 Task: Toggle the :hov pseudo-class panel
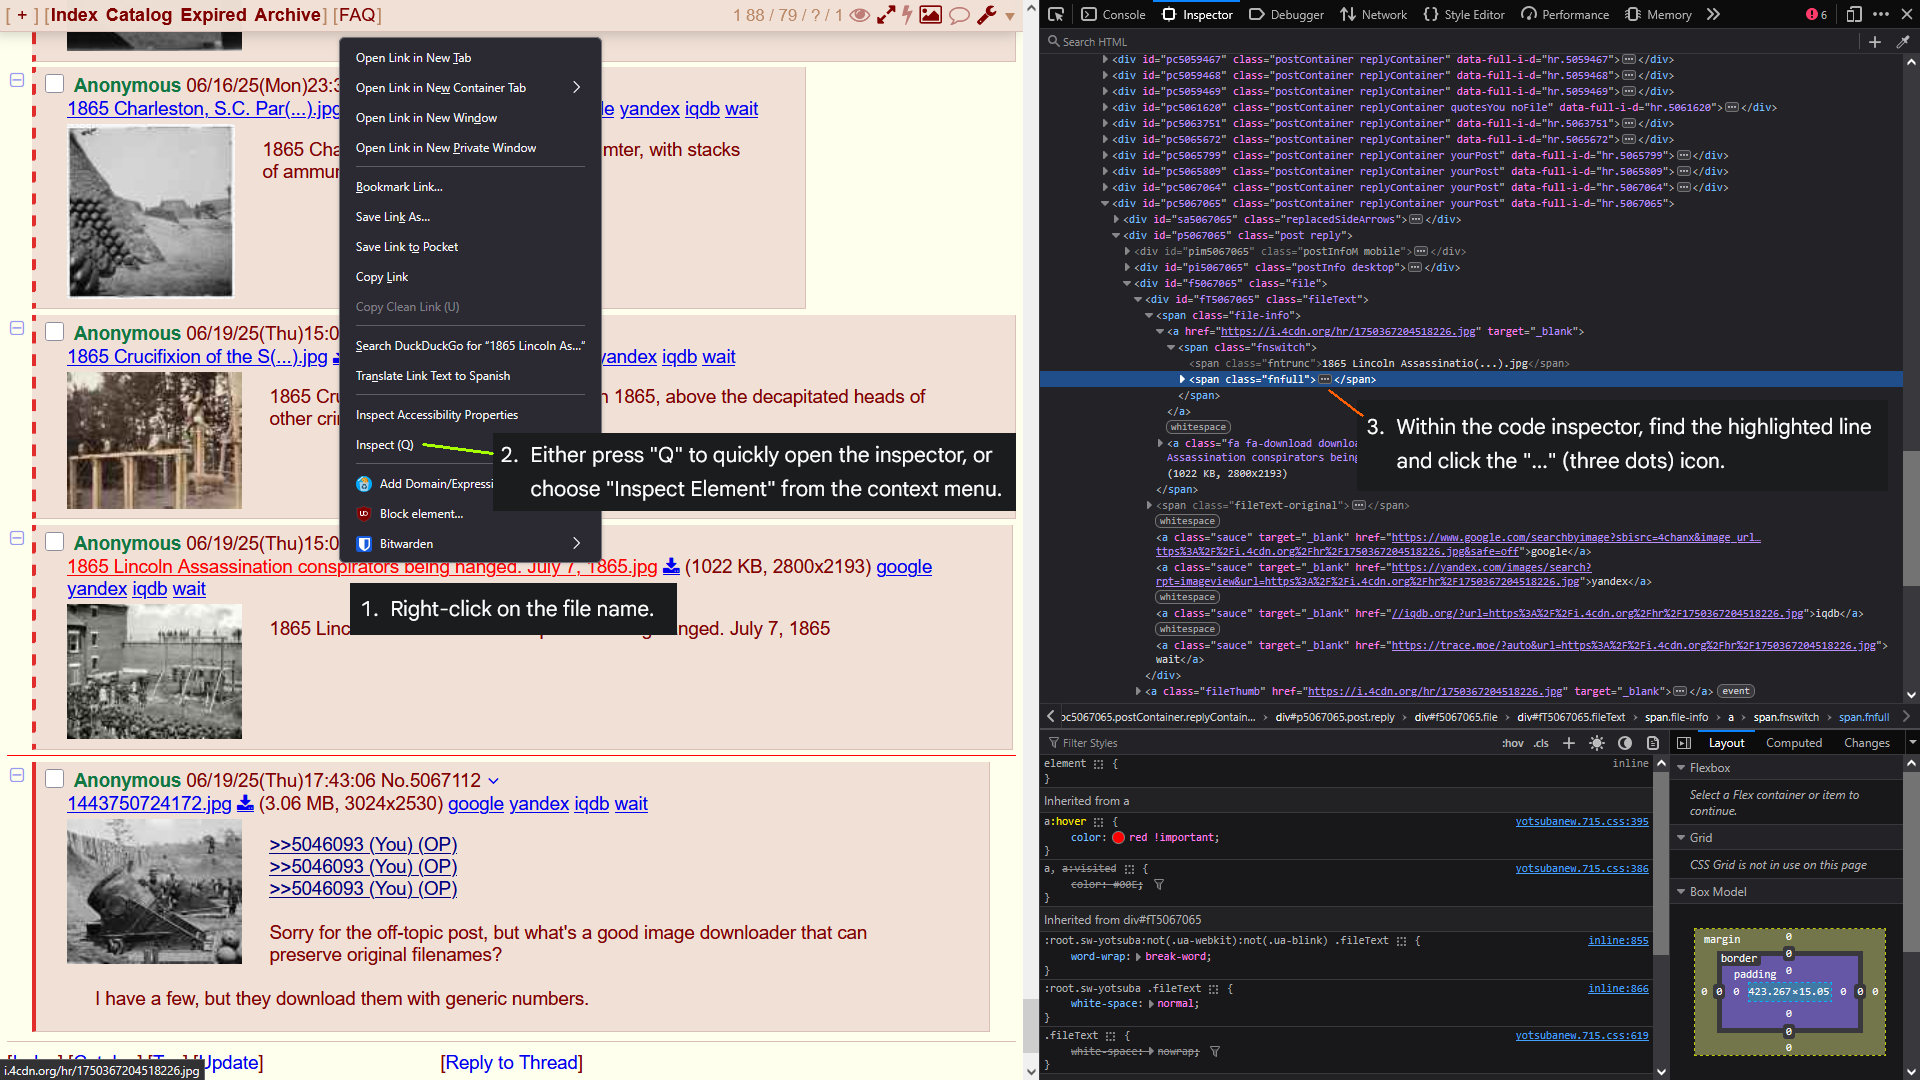coord(1512,743)
